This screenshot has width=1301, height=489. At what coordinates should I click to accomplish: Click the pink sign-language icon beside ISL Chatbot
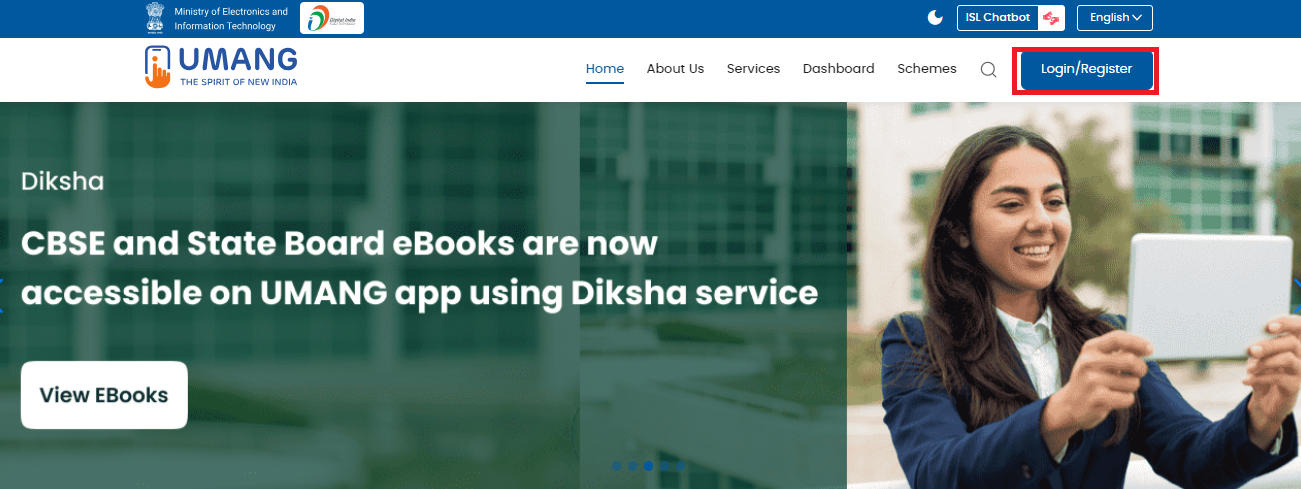click(x=1050, y=18)
